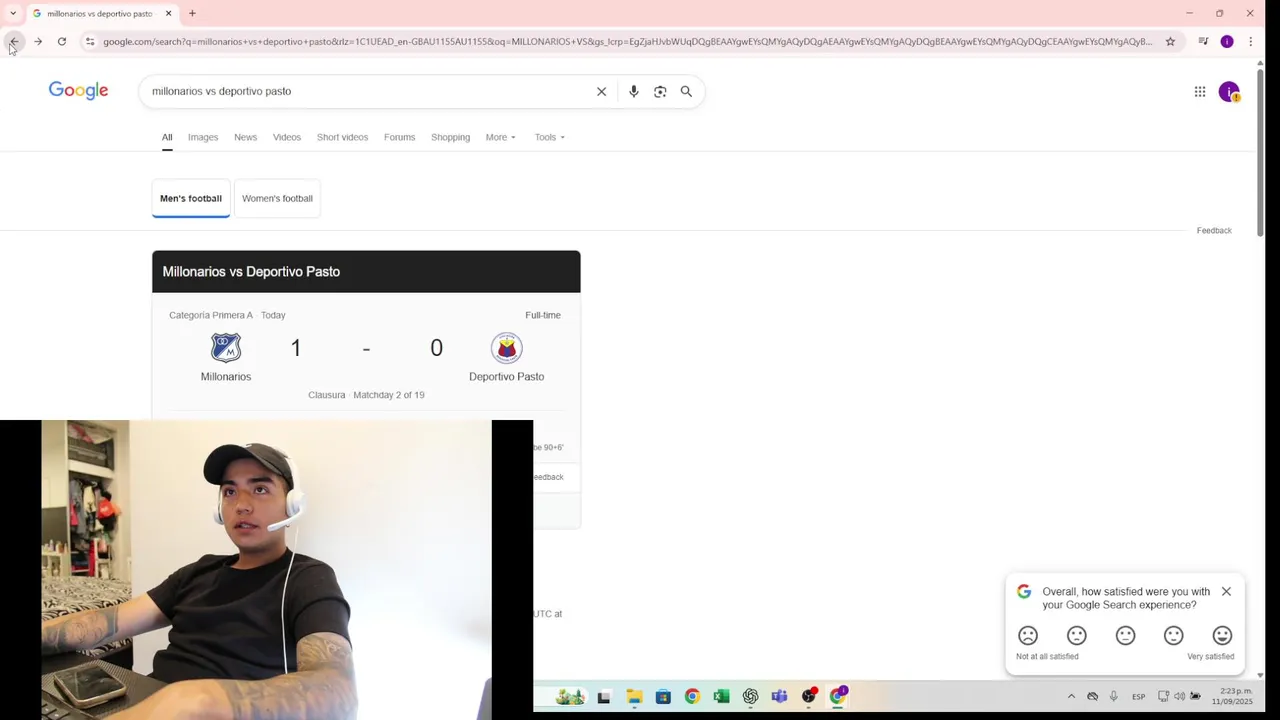1280x720 pixels.
Task: Search by voice microphone icon
Action: (x=634, y=91)
